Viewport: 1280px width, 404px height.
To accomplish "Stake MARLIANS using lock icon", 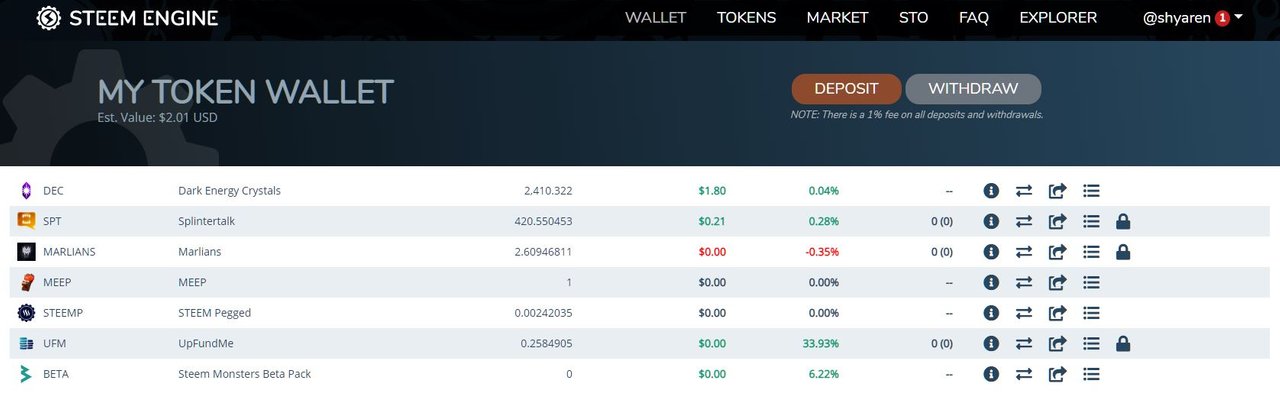I will pyautogui.click(x=1123, y=252).
